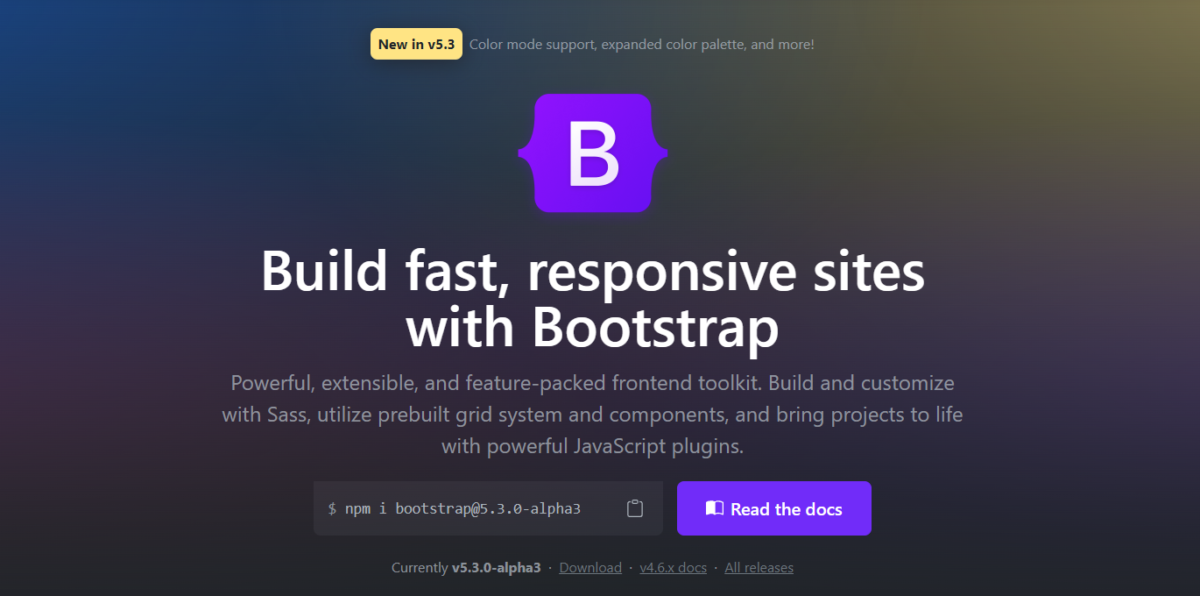
Task: Follow the Download link
Action: pos(590,567)
